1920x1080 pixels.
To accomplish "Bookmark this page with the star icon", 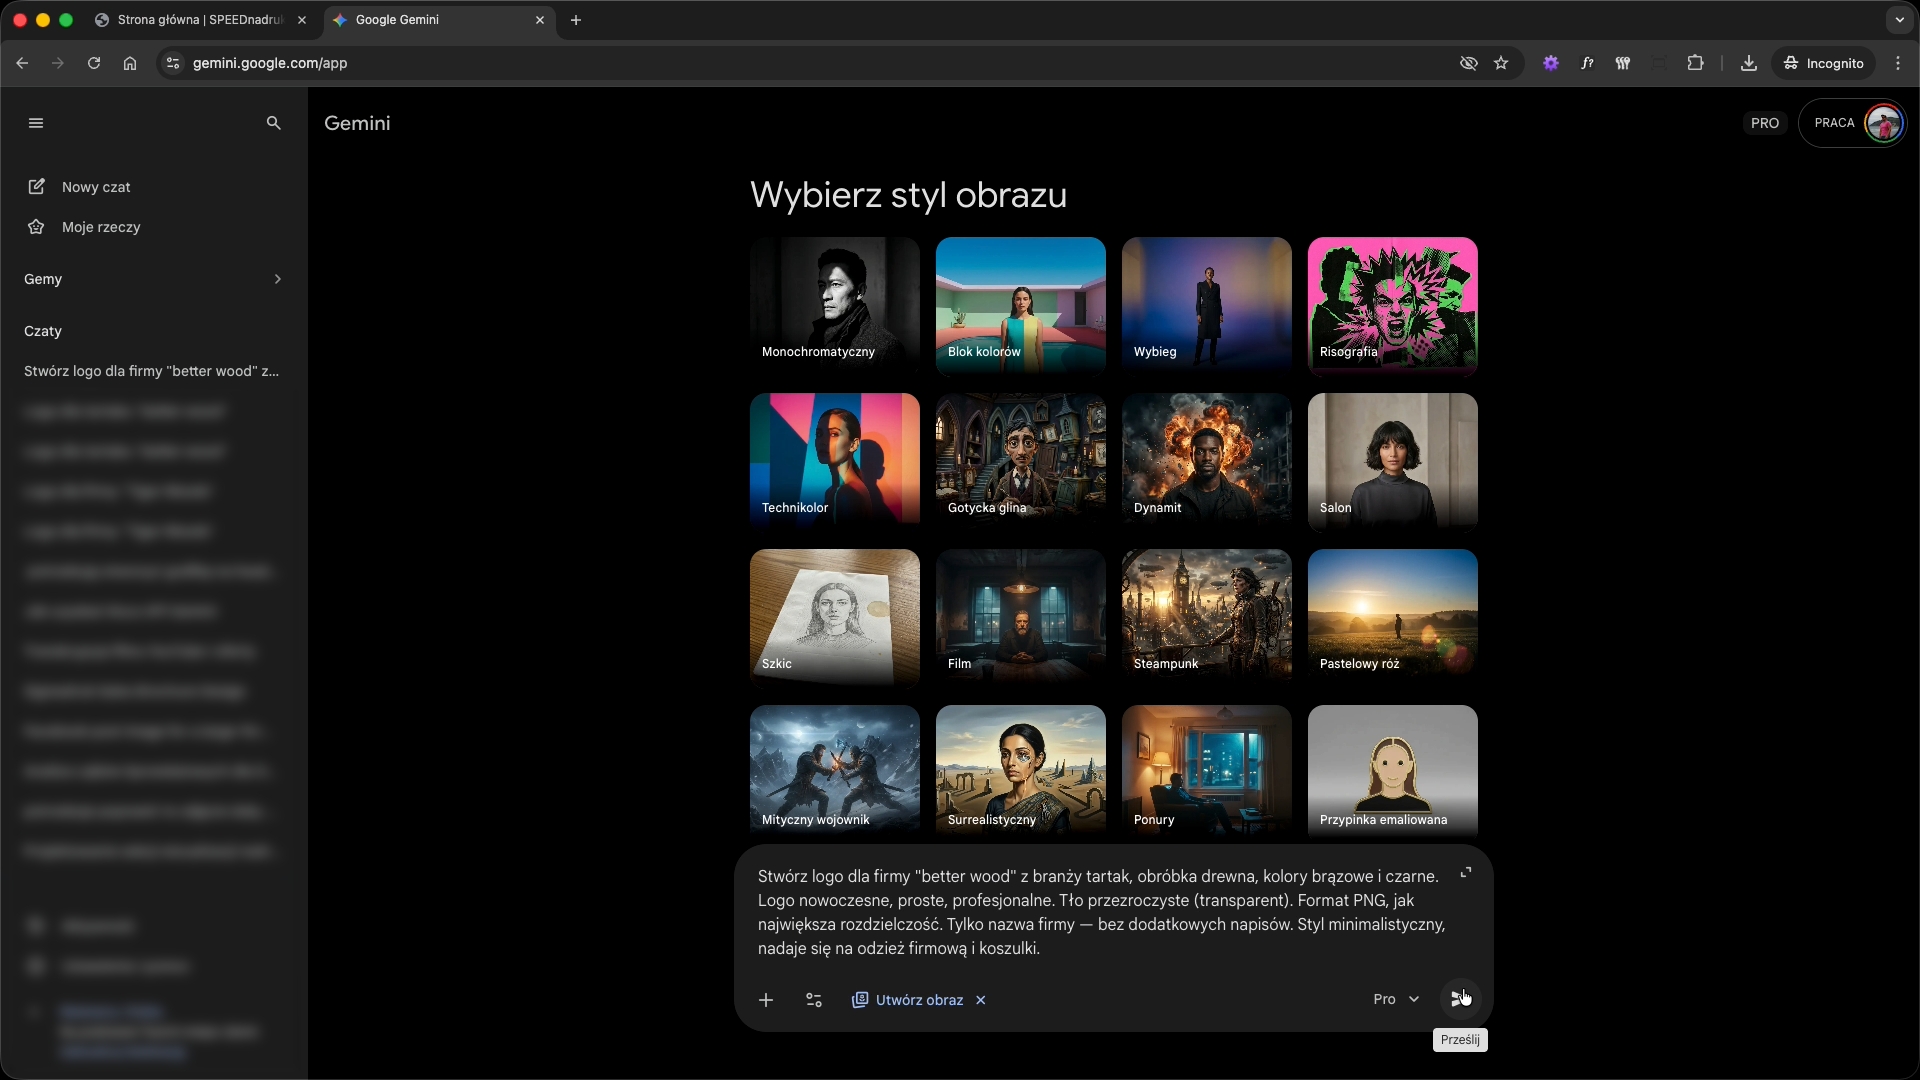I will [x=1501, y=63].
